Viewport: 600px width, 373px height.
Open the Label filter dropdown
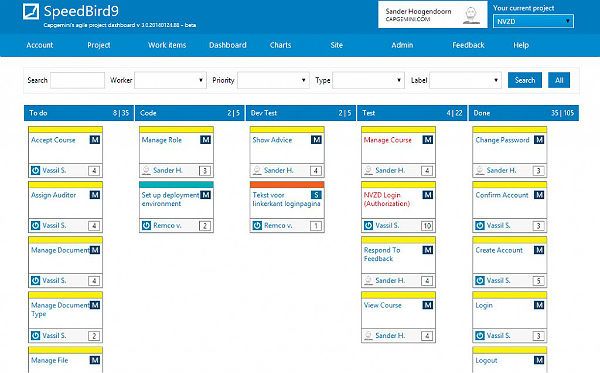coord(465,80)
